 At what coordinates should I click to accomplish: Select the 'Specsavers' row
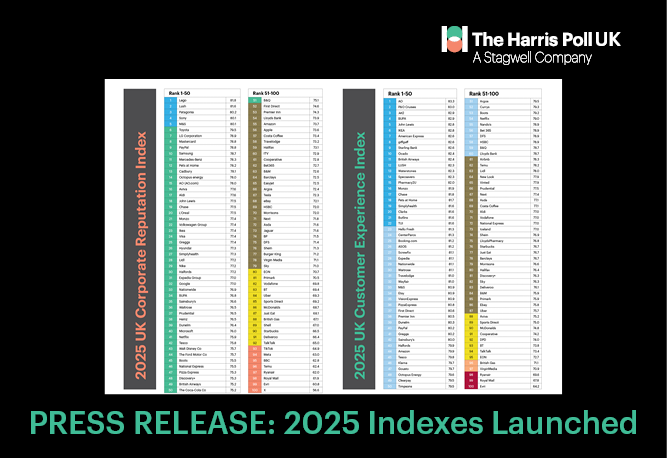click(x=420, y=177)
